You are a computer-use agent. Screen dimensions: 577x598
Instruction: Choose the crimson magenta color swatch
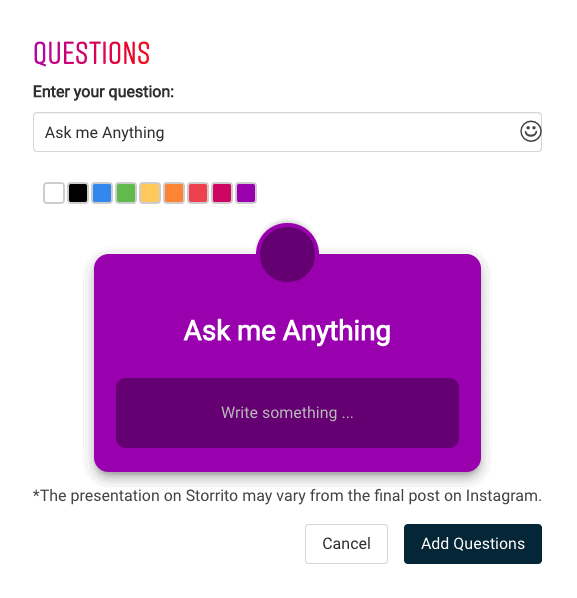[222, 193]
